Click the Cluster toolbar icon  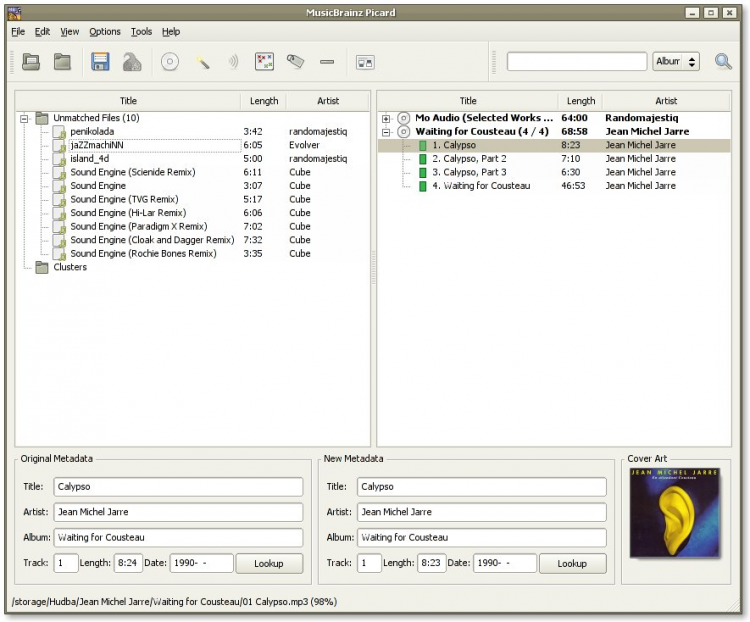tap(264, 62)
